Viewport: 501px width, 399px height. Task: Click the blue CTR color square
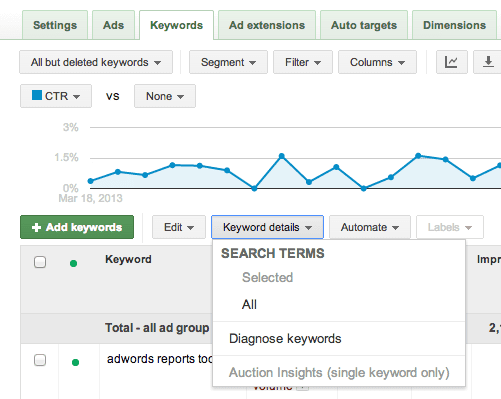37,95
